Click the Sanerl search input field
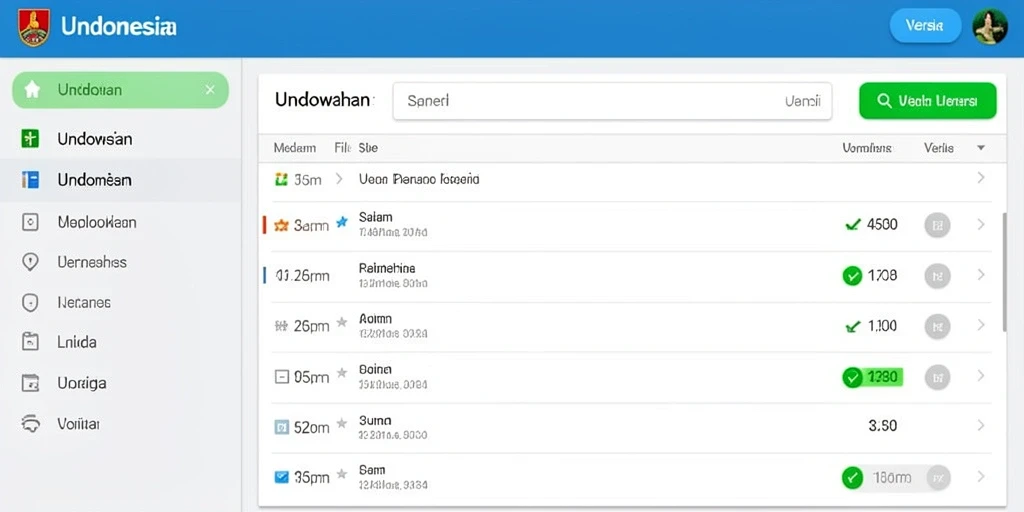The image size is (1024, 512). (612, 101)
